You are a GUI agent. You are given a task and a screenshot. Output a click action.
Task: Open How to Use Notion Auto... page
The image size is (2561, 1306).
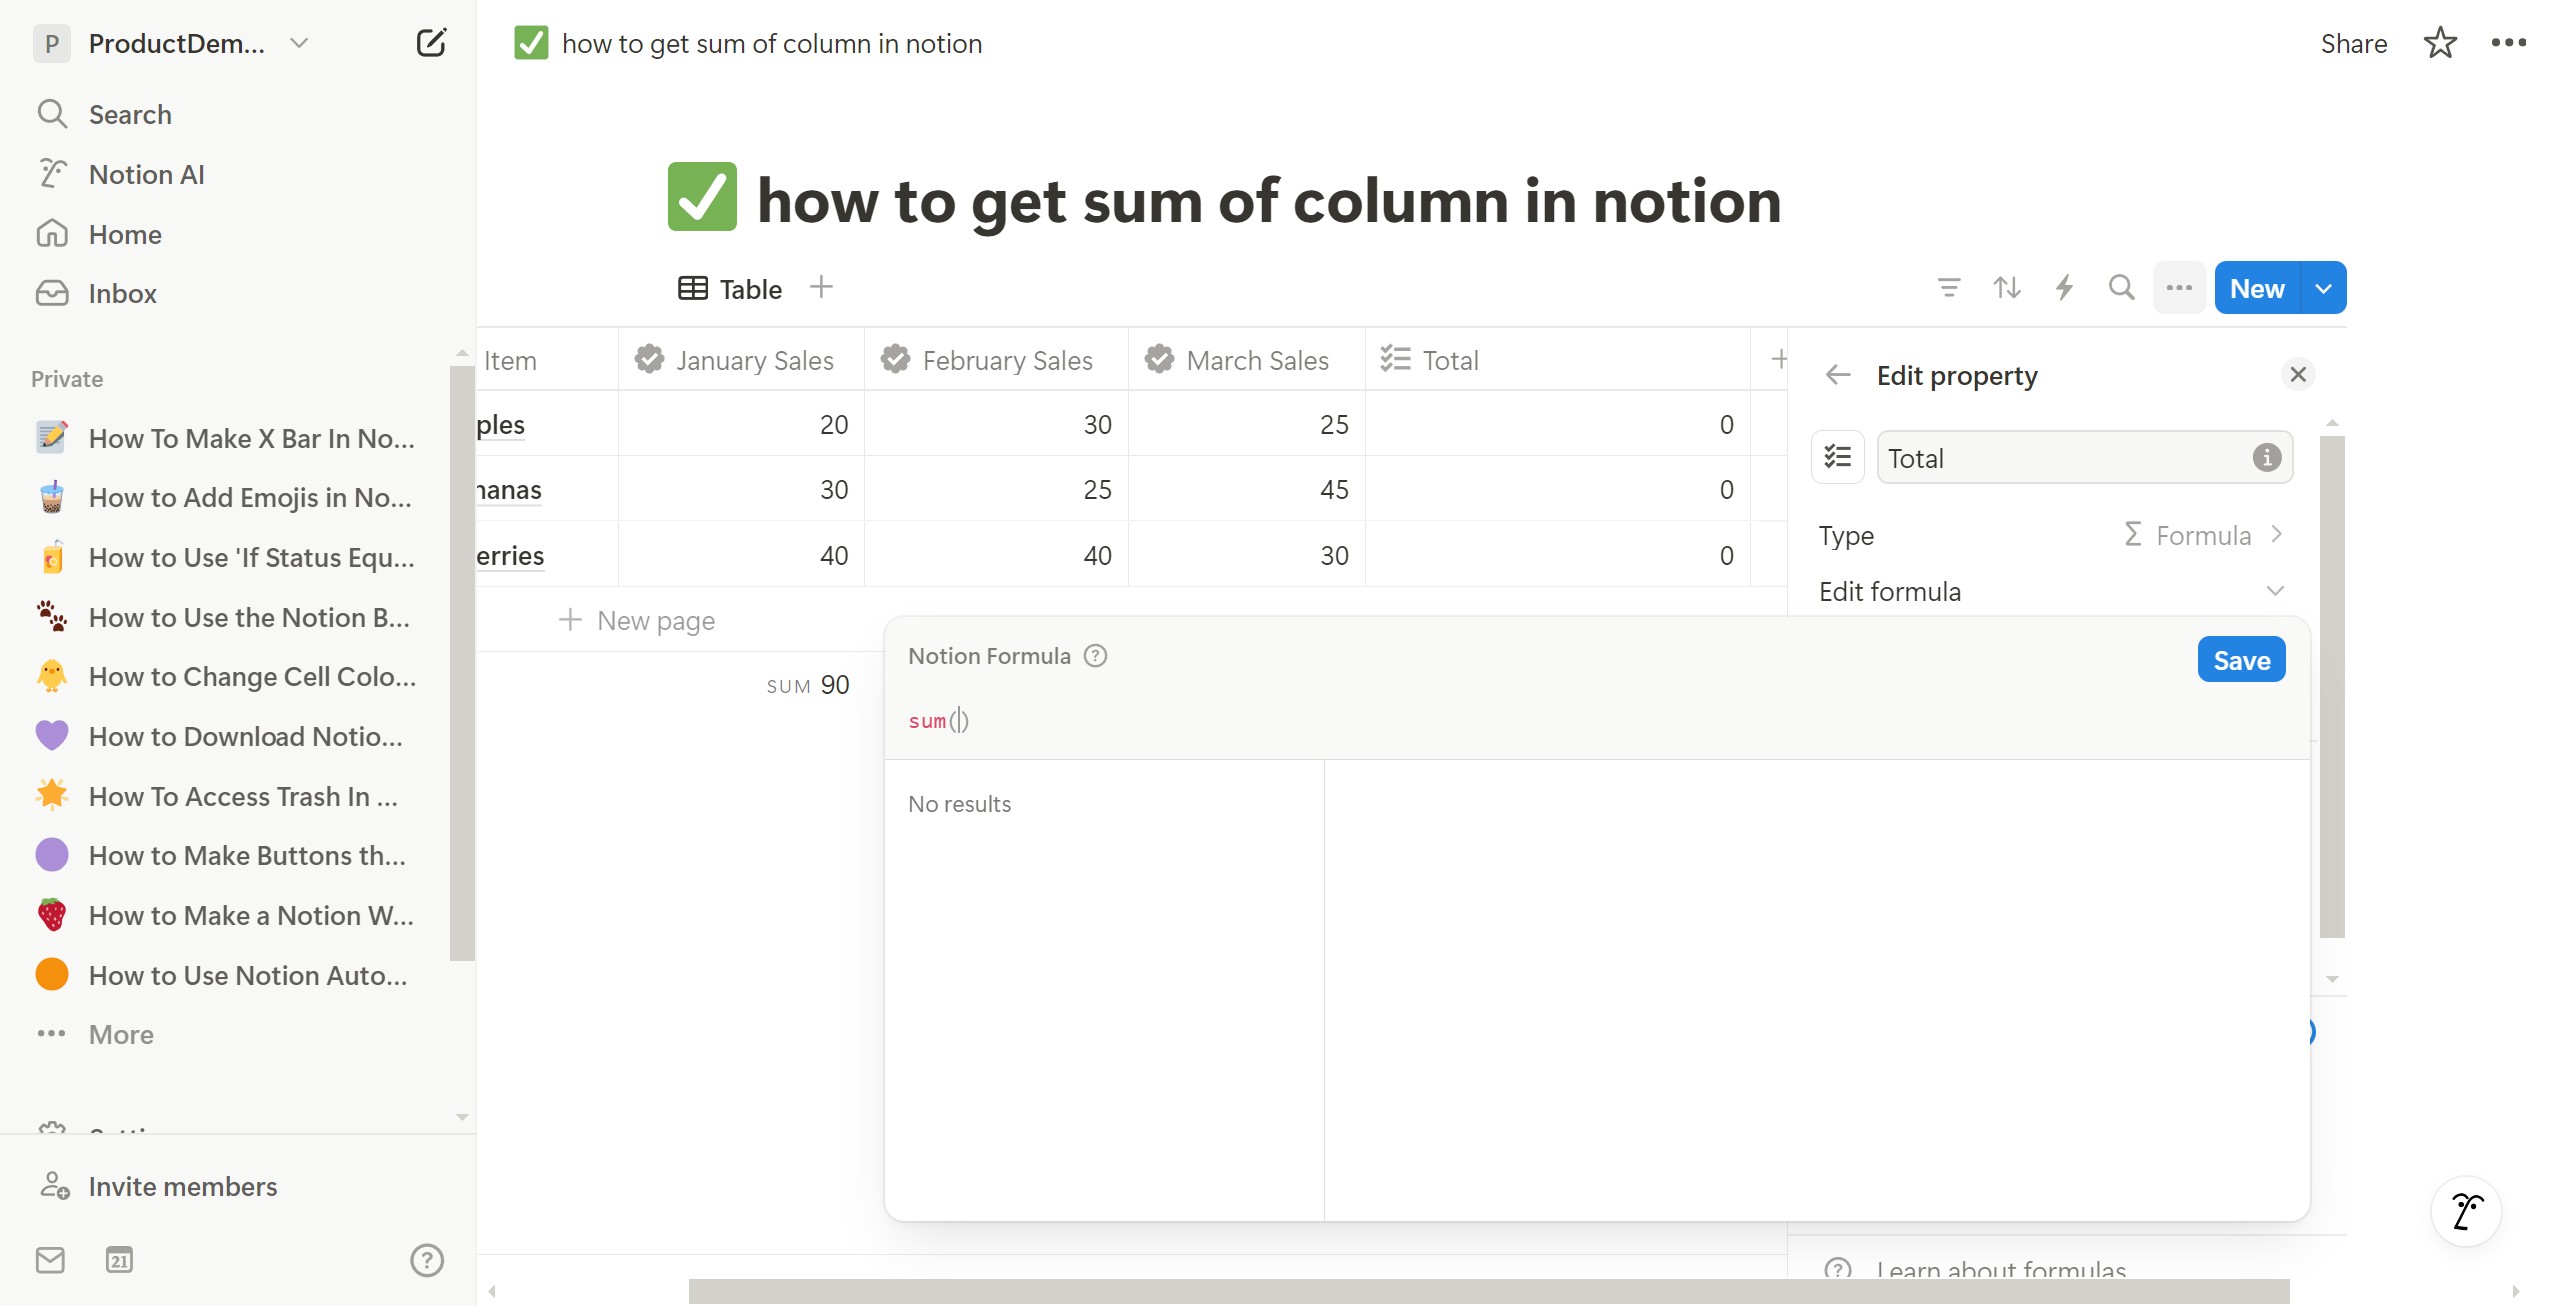point(248,975)
